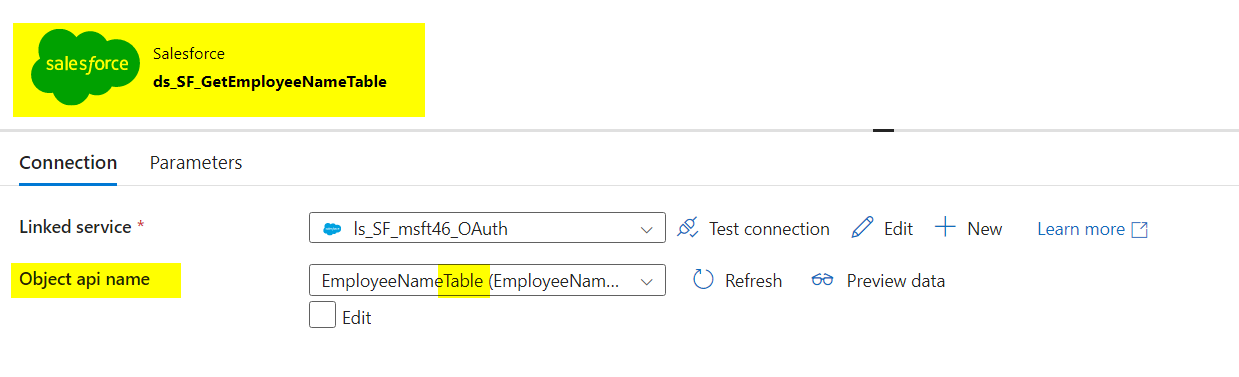Click the Edit pencil icon
Viewport: 1239px width, 377px height.
(x=862, y=228)
